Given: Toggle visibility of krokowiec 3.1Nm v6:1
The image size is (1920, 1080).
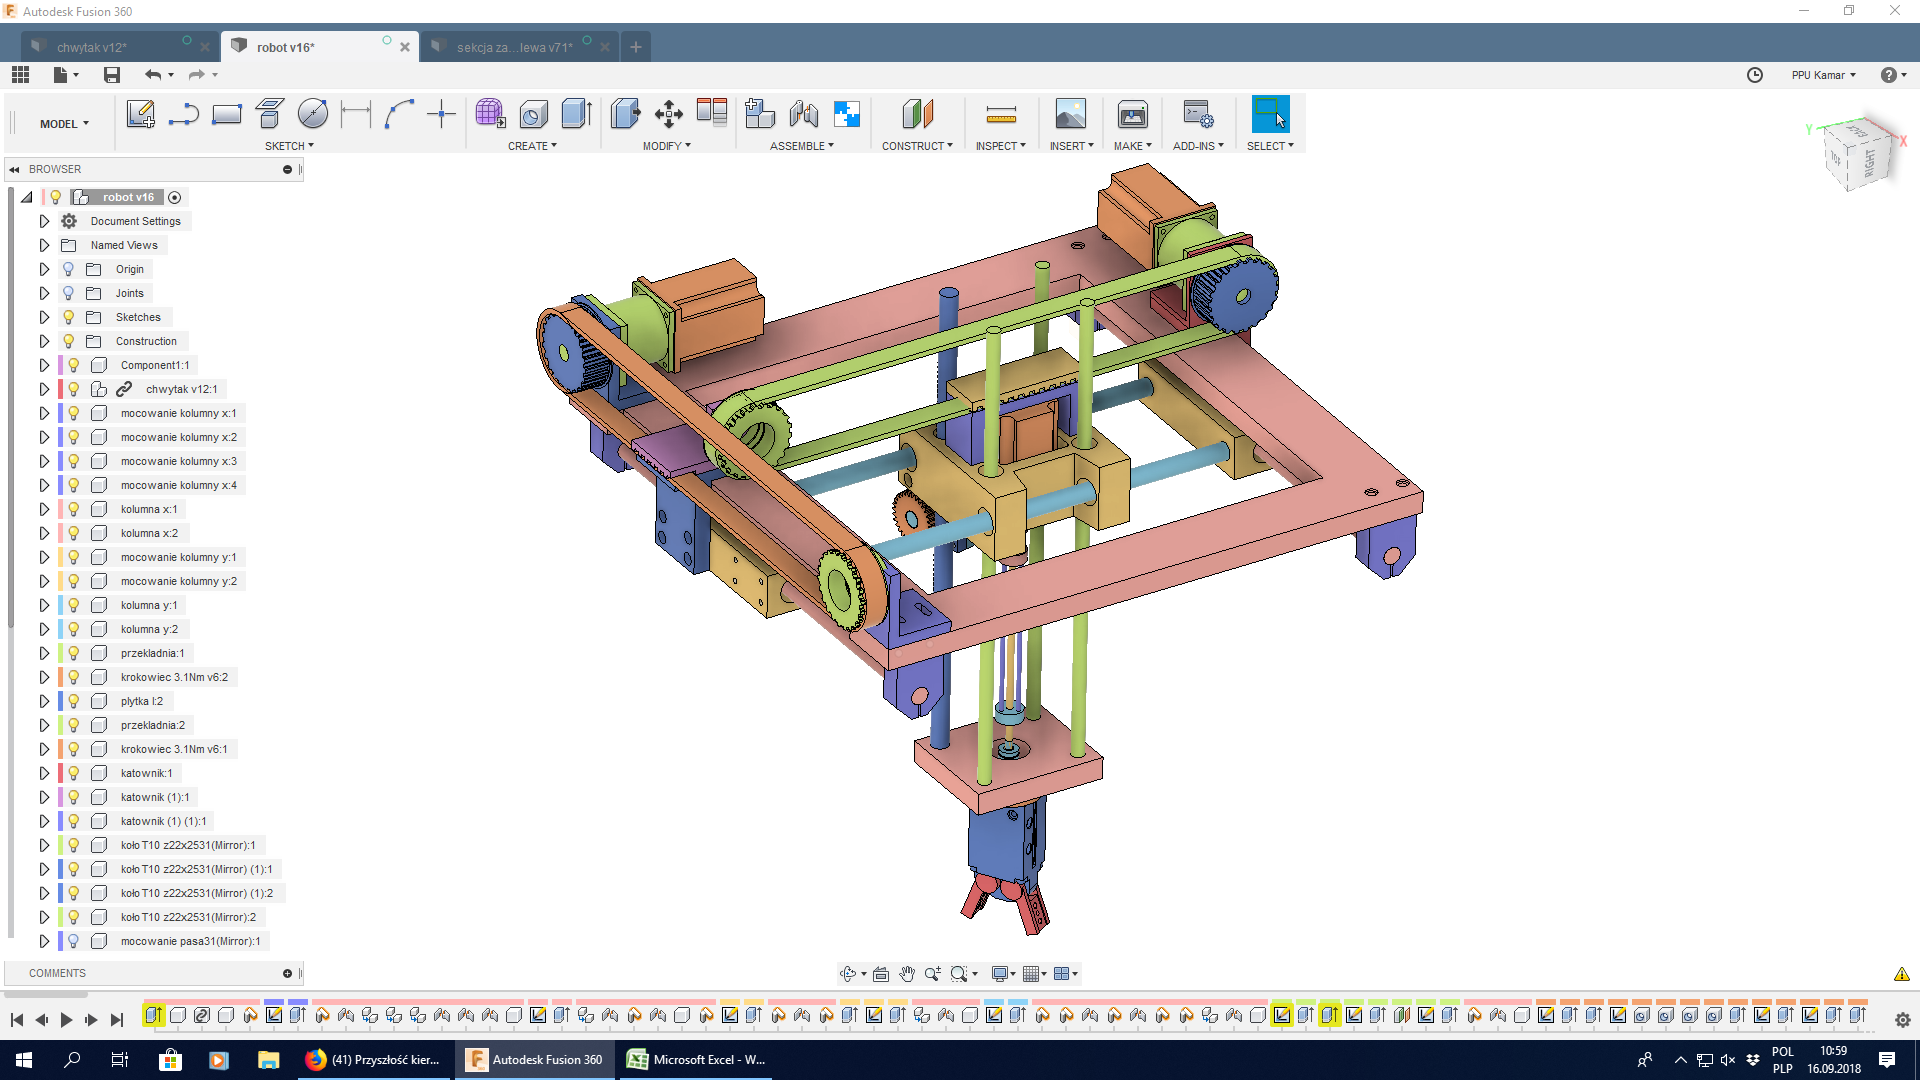Looking at the screenshot, I should (x=73, y=748).
